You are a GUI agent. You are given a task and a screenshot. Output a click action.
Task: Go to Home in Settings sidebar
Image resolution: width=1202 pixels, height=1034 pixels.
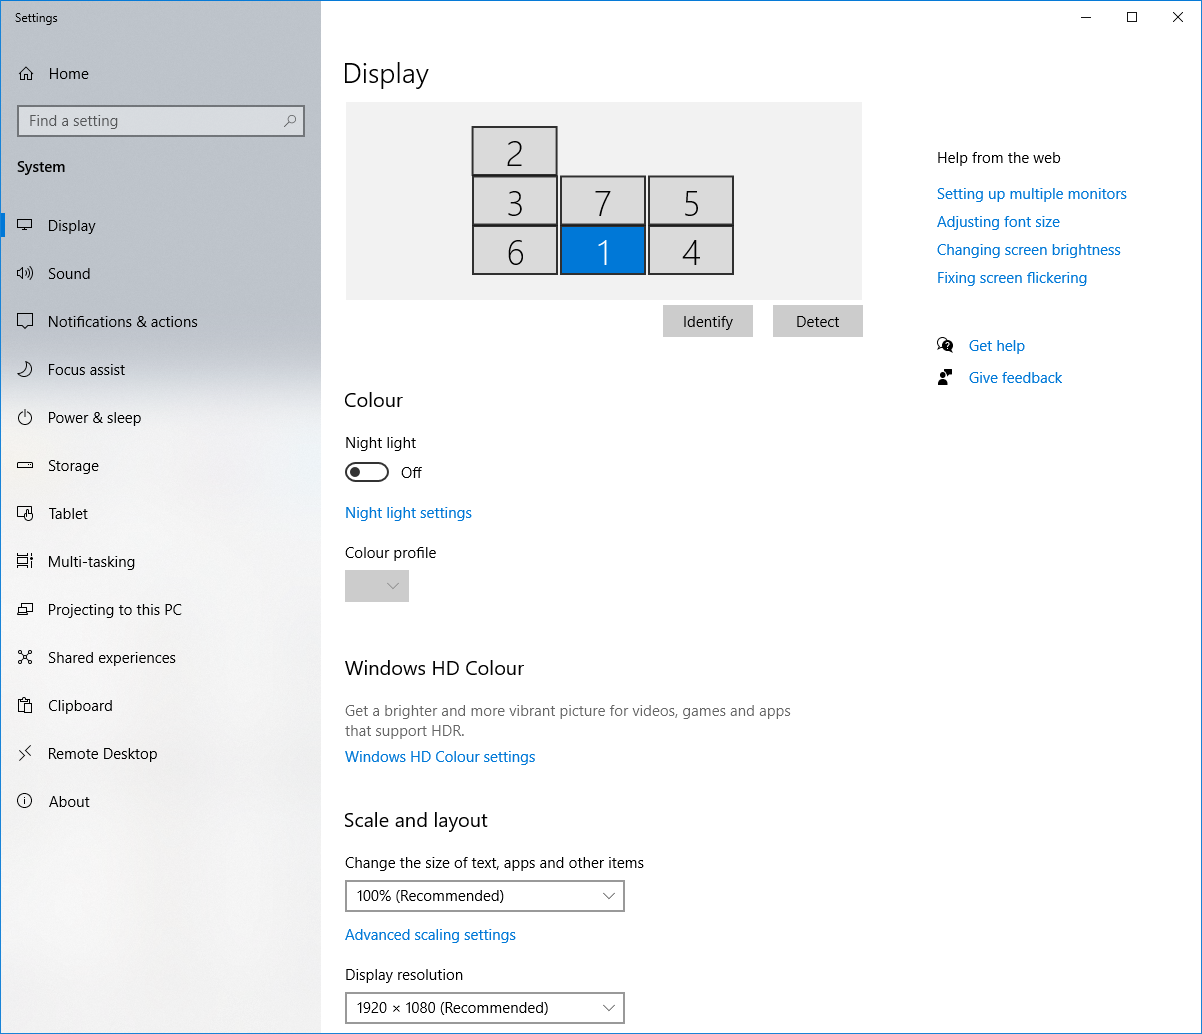click(160, 74)
